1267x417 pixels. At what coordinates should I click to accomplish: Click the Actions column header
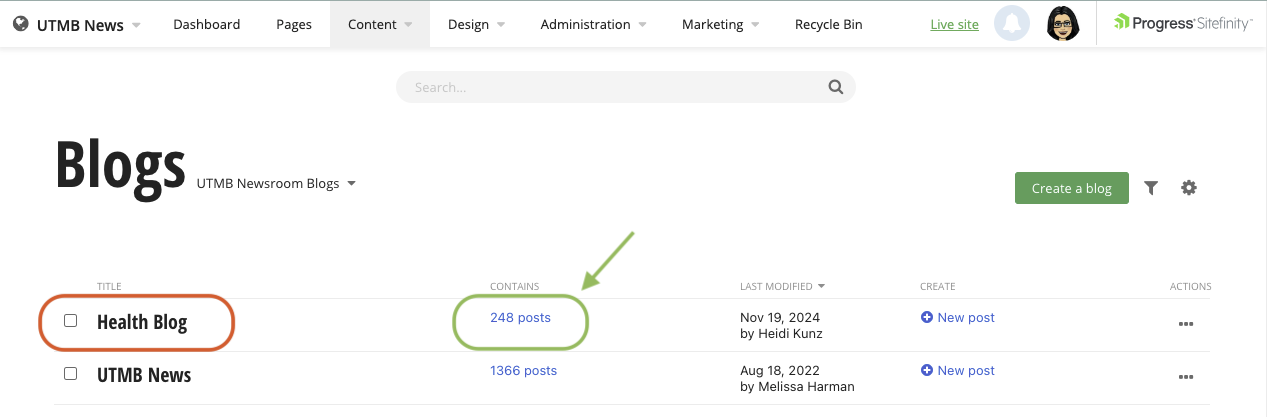pos(1191,287)
